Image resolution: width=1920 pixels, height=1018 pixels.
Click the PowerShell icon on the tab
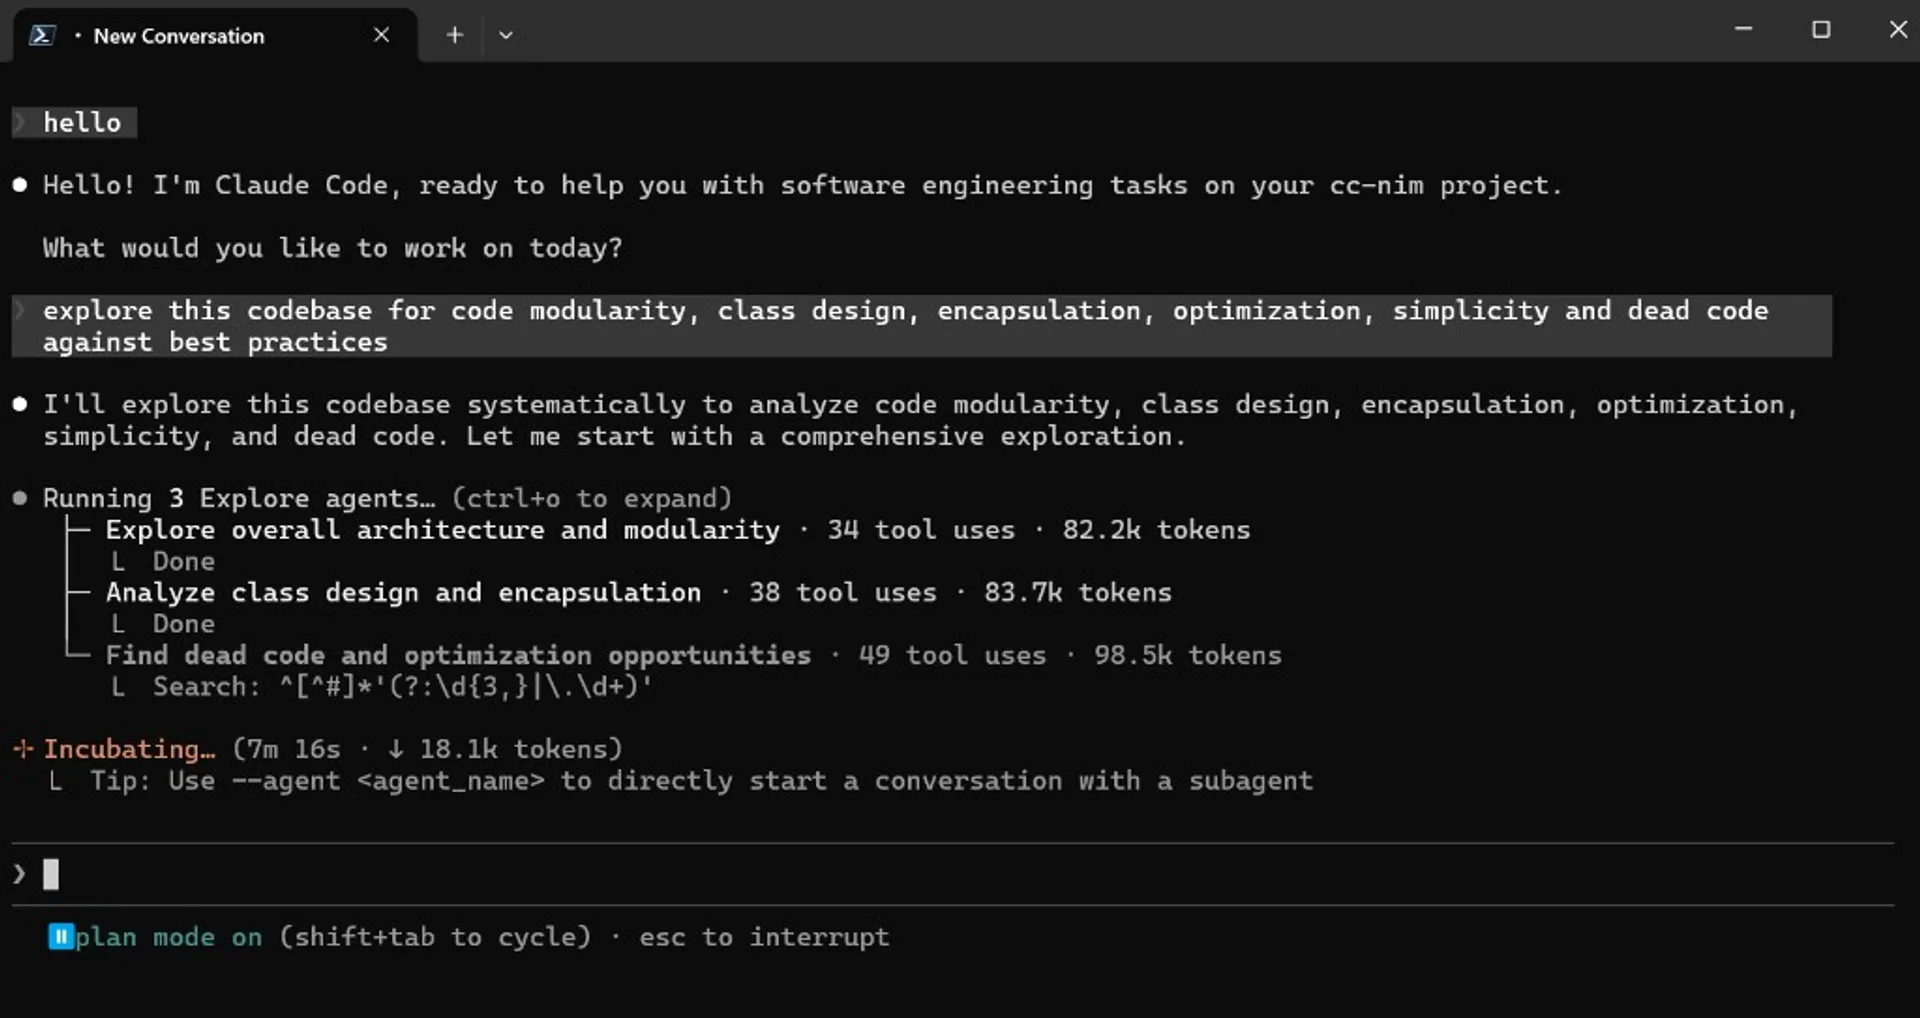[x=42, y=34]
